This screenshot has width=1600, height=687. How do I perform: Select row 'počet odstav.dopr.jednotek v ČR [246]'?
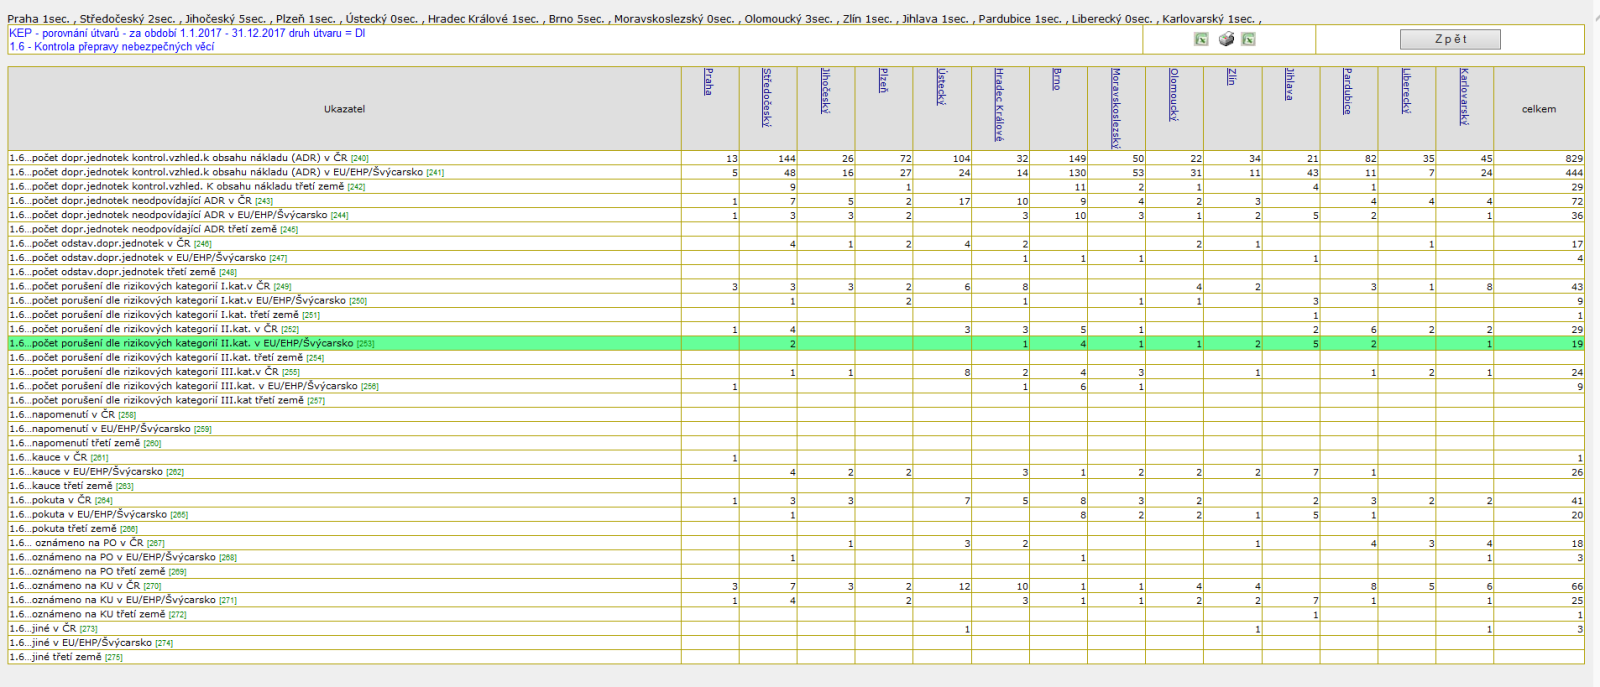pyautogui.click(x=796, y=243)
